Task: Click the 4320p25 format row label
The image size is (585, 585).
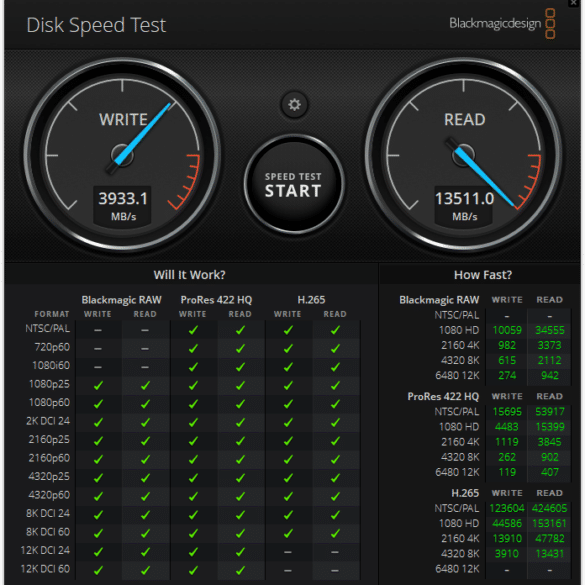Action: (49, 476)
